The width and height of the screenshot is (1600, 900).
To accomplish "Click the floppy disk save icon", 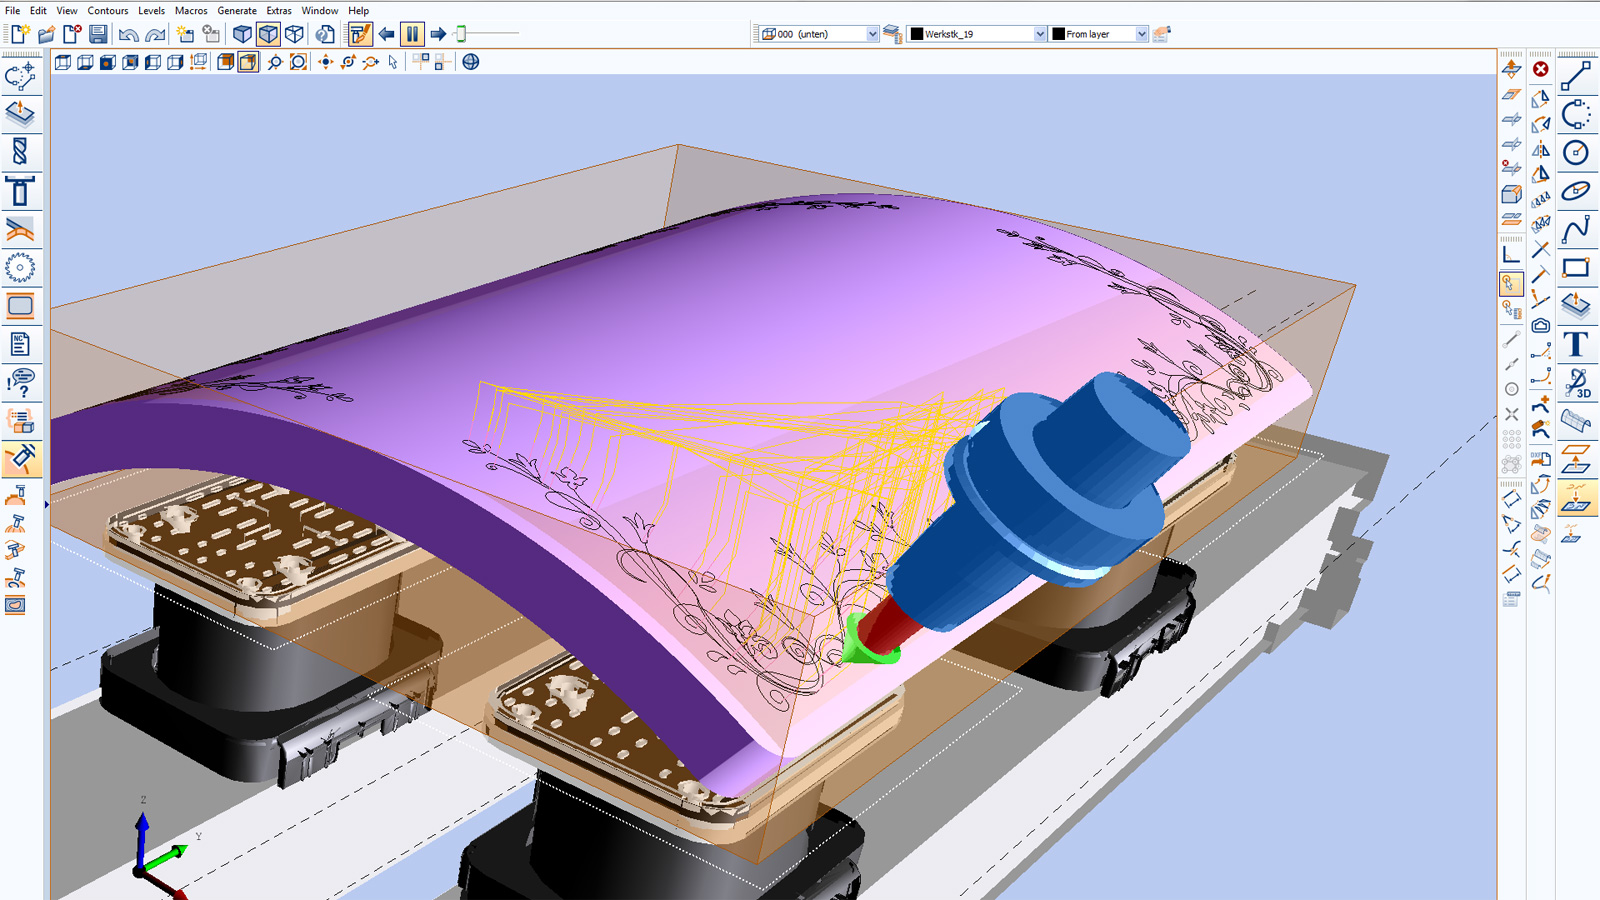I will 98,34.
